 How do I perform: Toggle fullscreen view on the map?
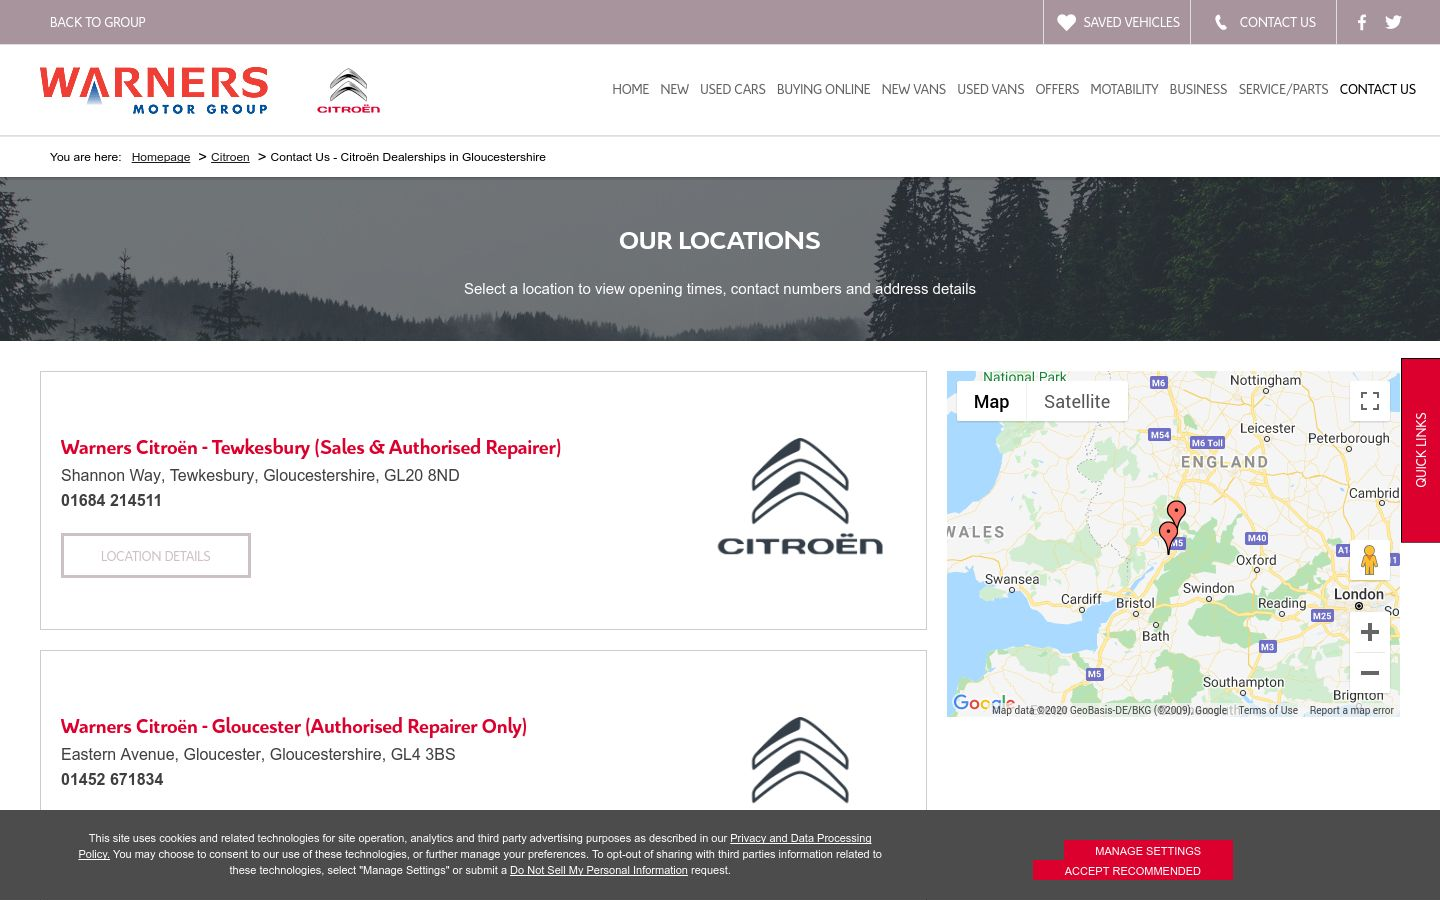(1370, 401)
